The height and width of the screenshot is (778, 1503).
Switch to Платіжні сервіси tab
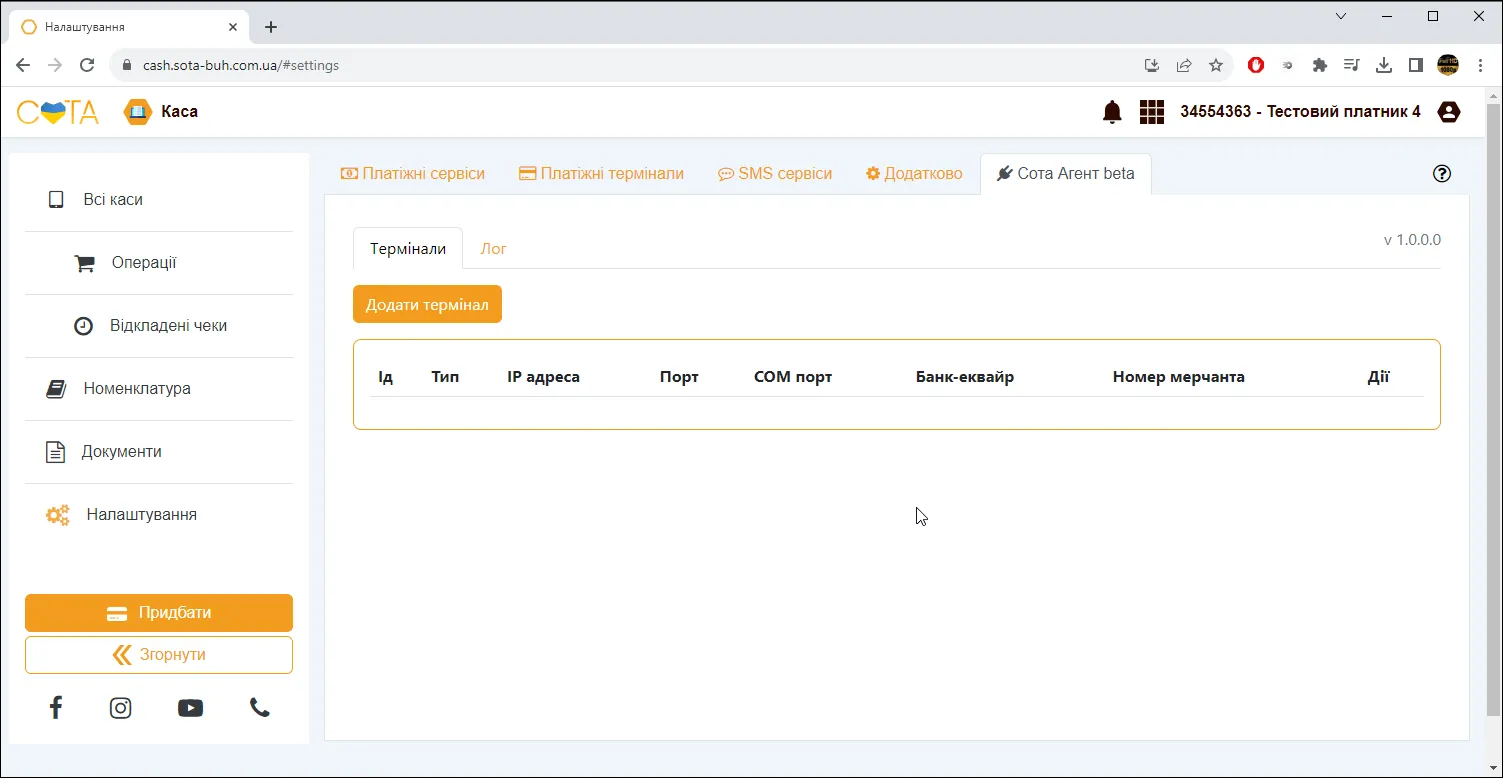(413, 174)
